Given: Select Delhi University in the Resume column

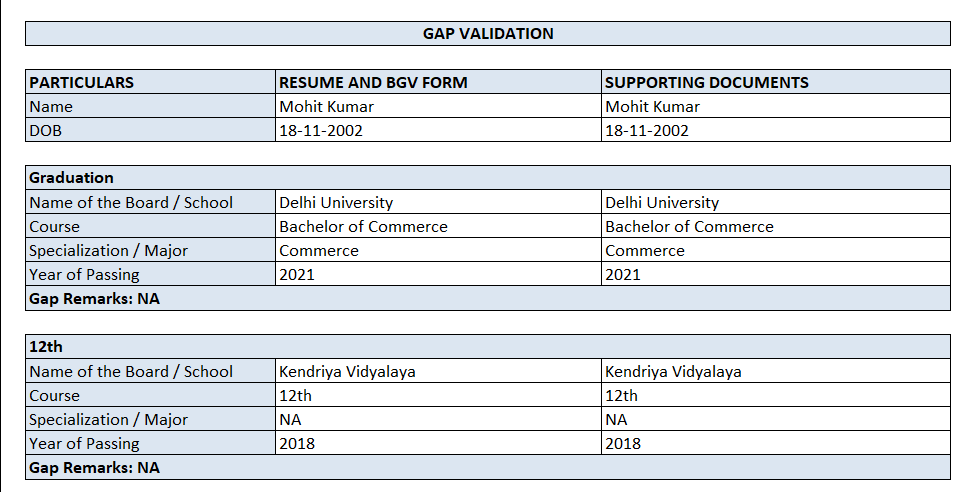Looking at the screenshot, I should [x=336, y=203].
